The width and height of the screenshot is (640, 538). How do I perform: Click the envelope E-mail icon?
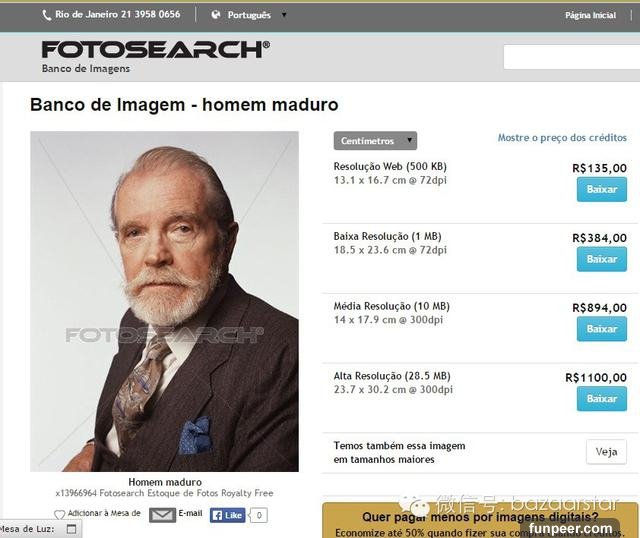[x=162, y=515]
